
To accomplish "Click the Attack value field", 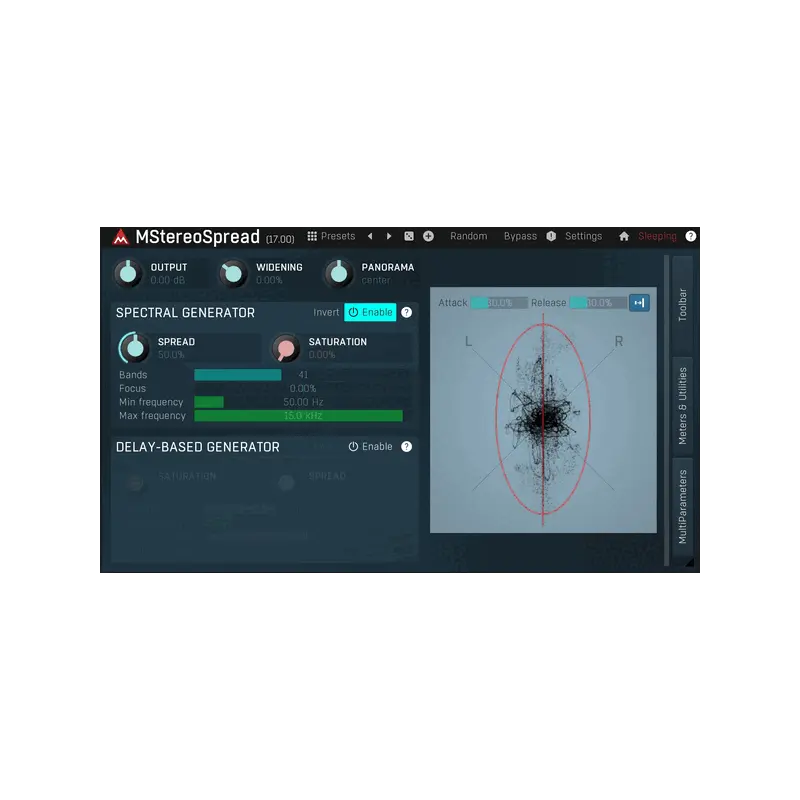I will [x=499, y=303].
